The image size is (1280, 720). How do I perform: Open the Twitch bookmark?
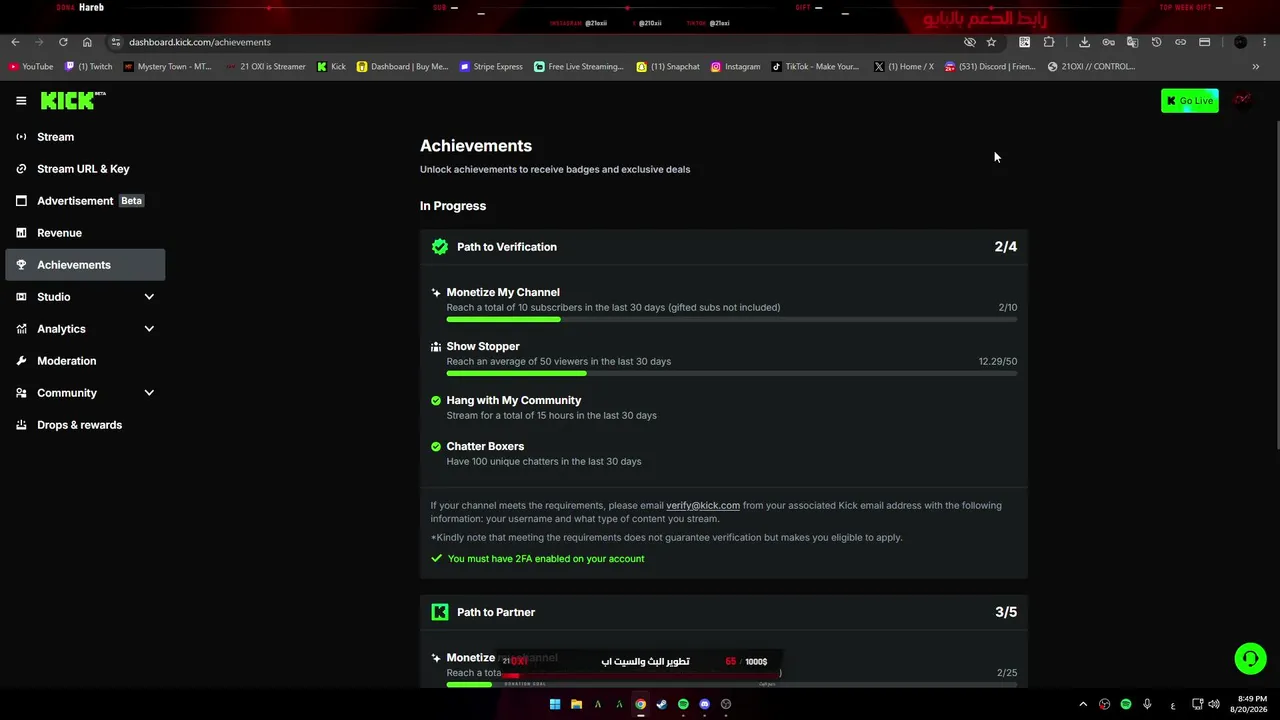coord(89,67)
